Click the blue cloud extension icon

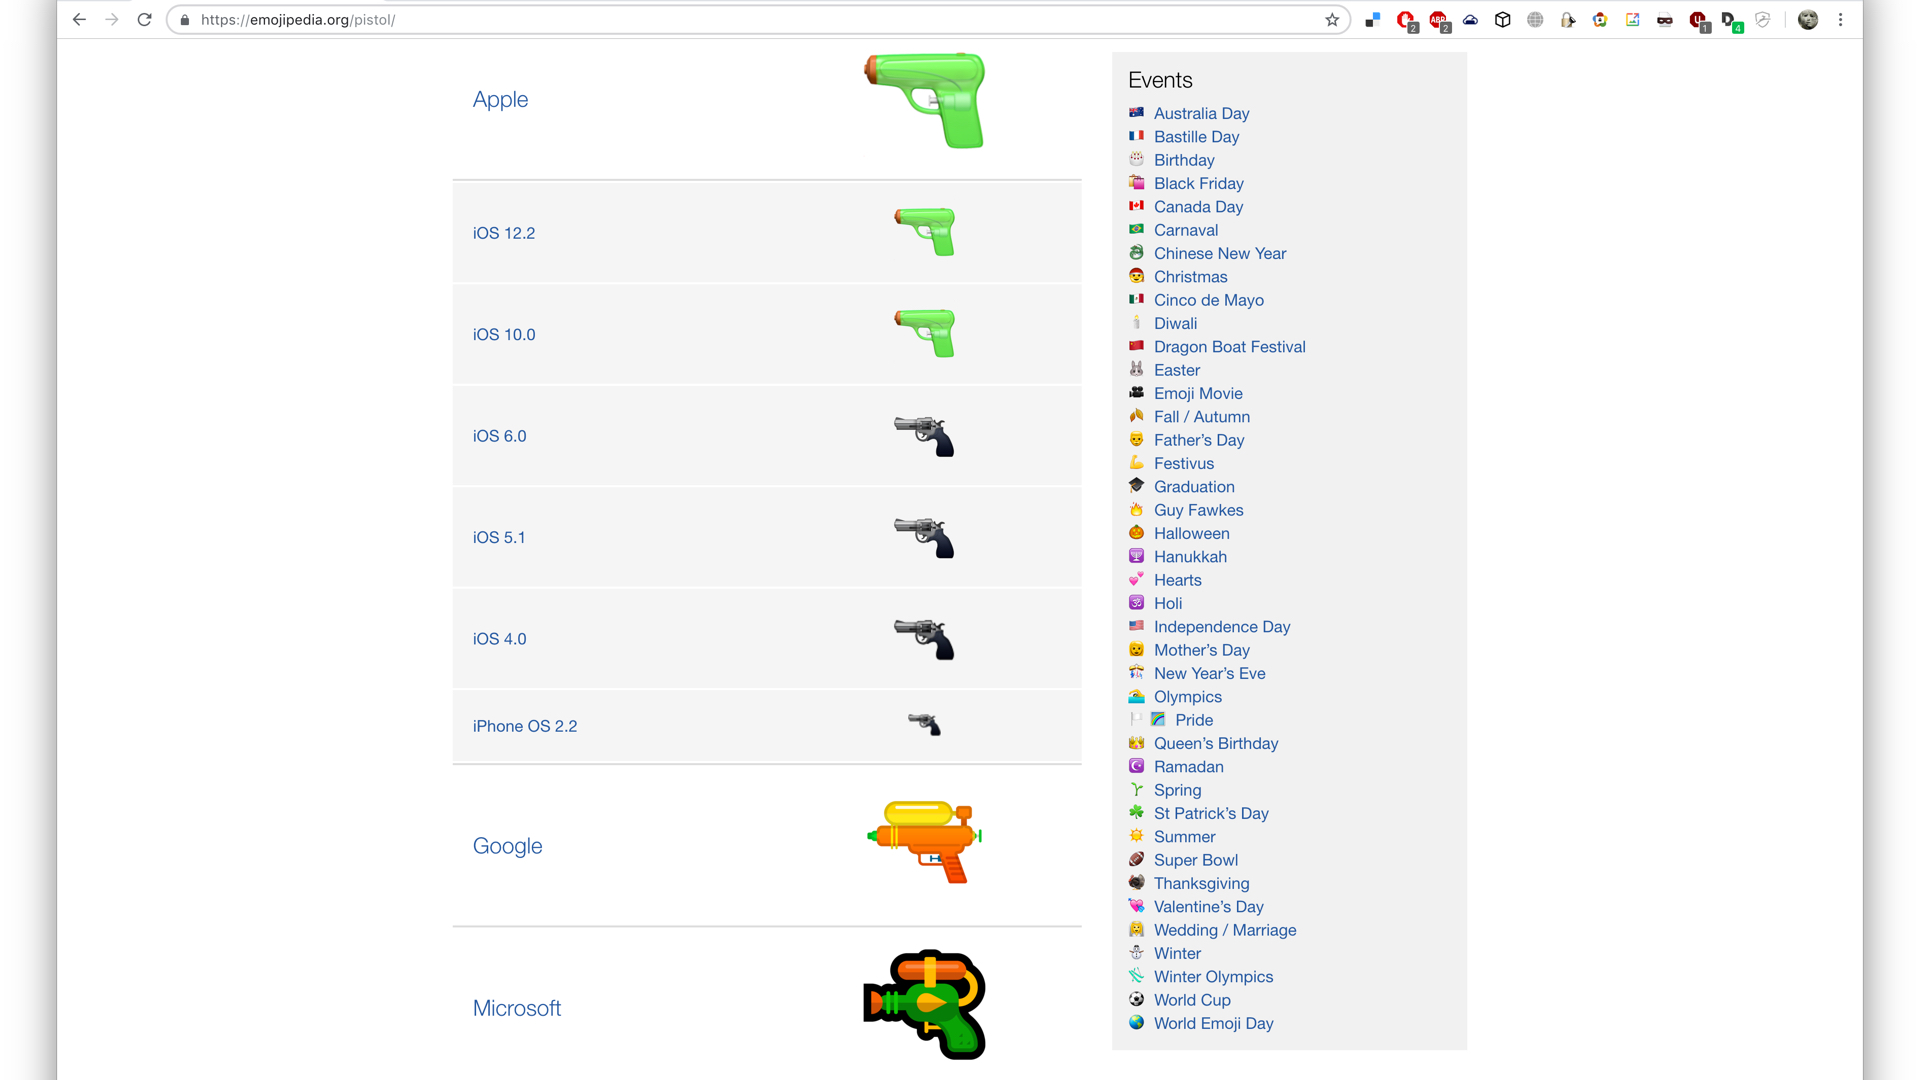[1470, 19]
